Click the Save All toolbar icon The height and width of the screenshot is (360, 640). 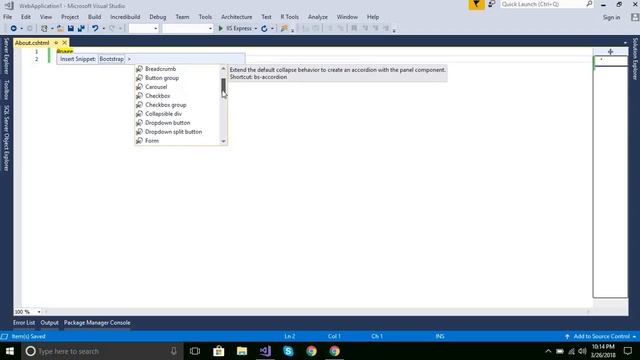(81, 29)
